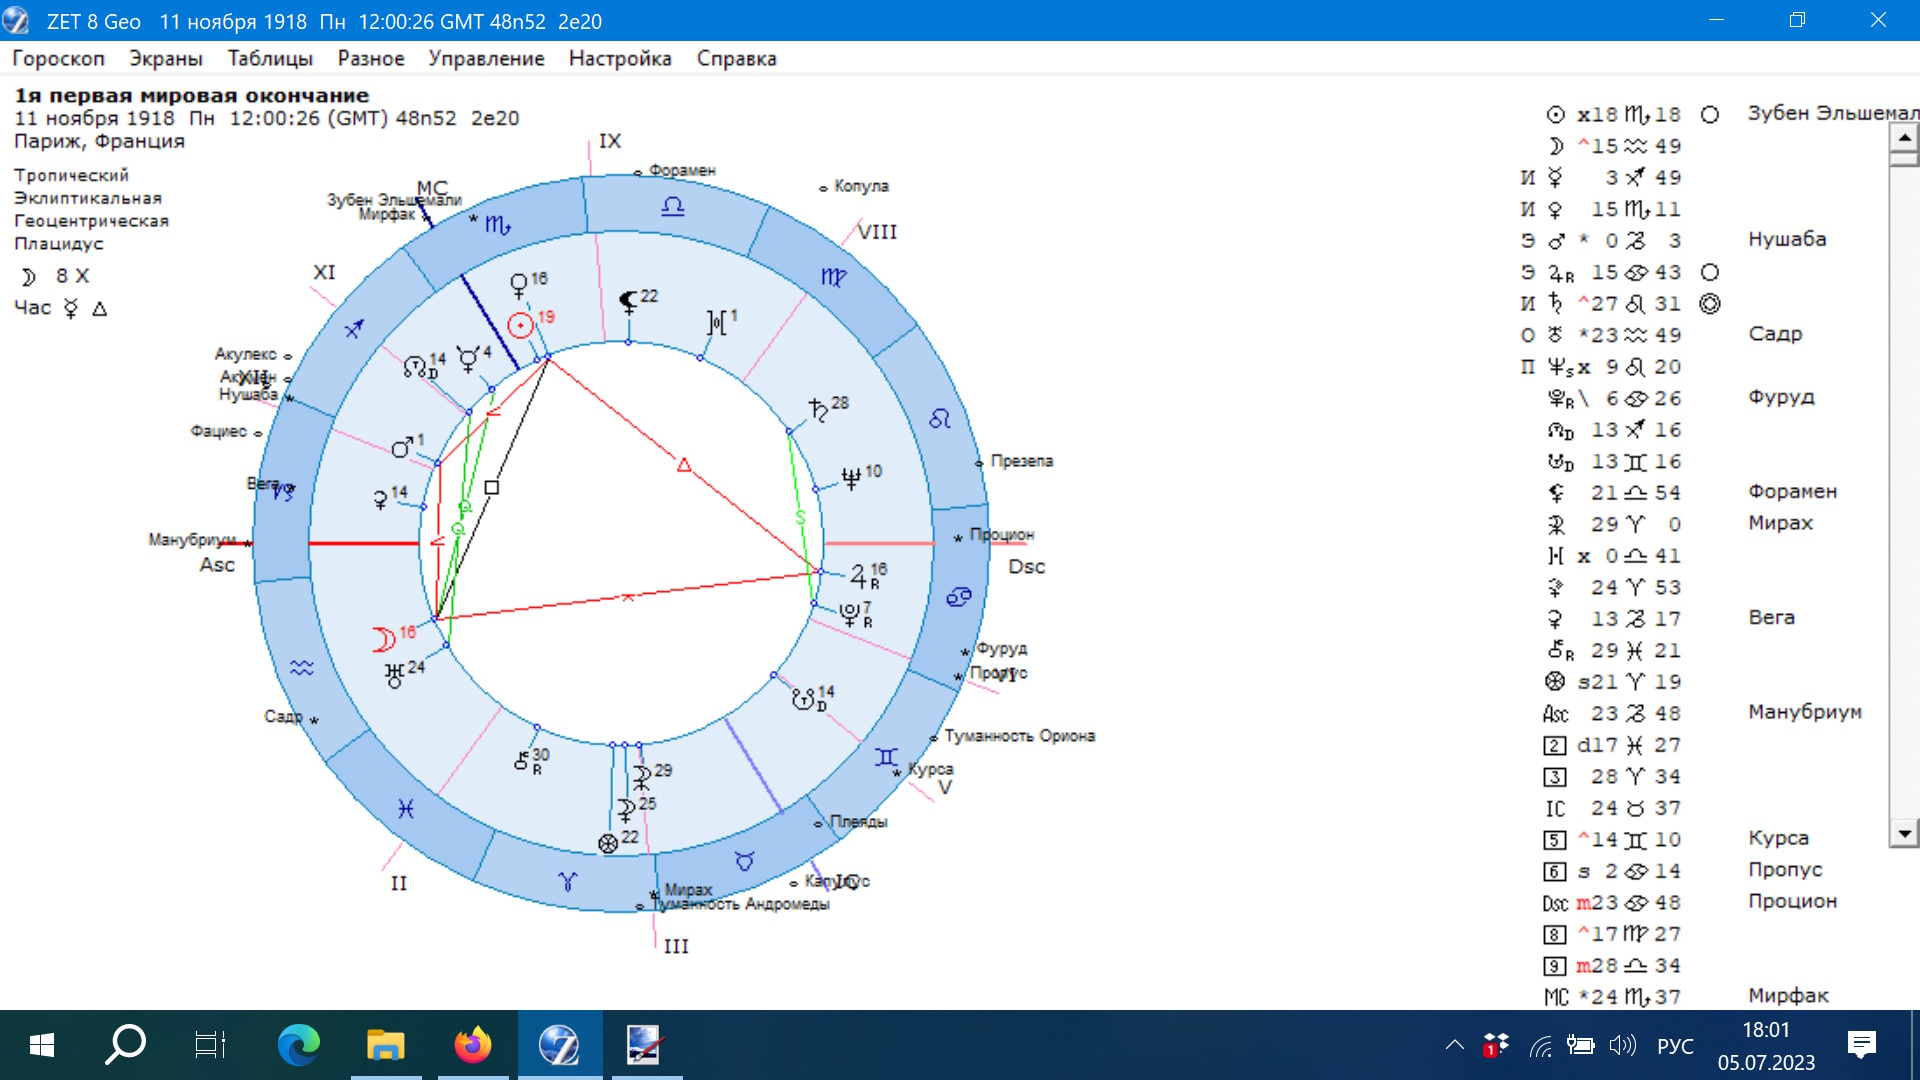The image size is (1920, 1080).
Task: Click the Jupiter retrograde glyph near Dsc
Action: click(x=860, y=576)
